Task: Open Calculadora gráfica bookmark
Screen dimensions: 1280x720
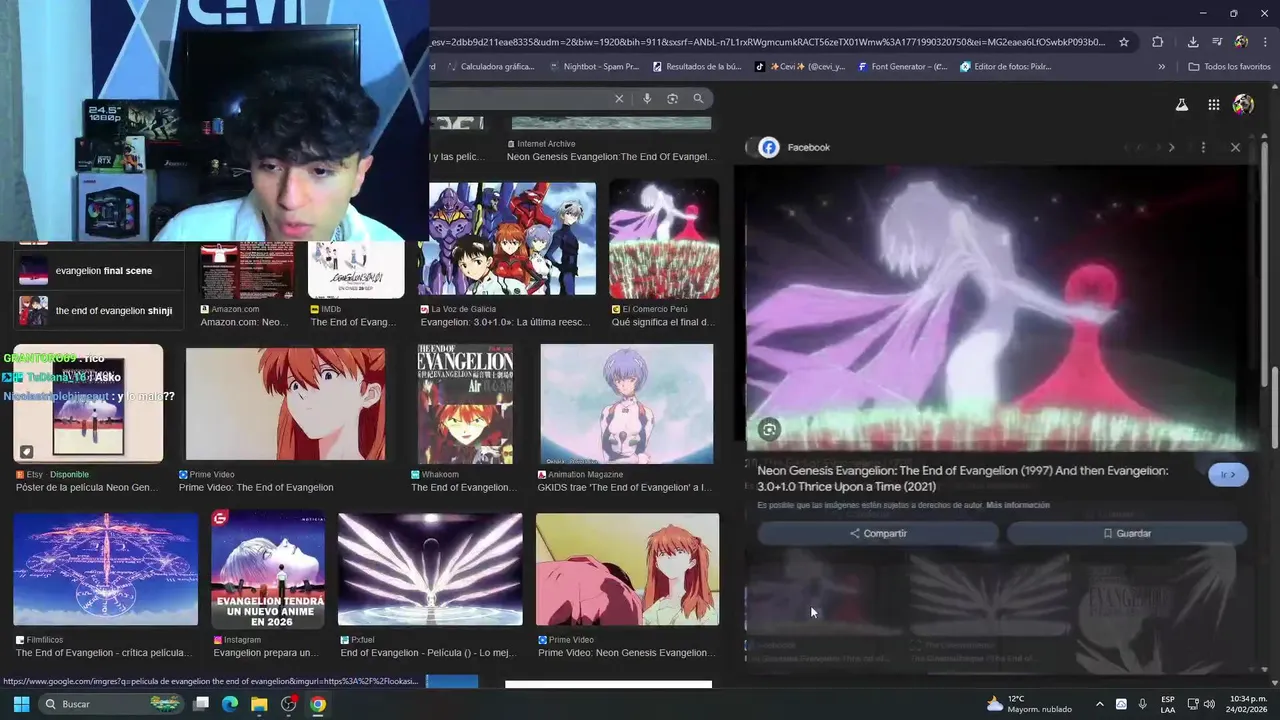Action: pos(490,67)
